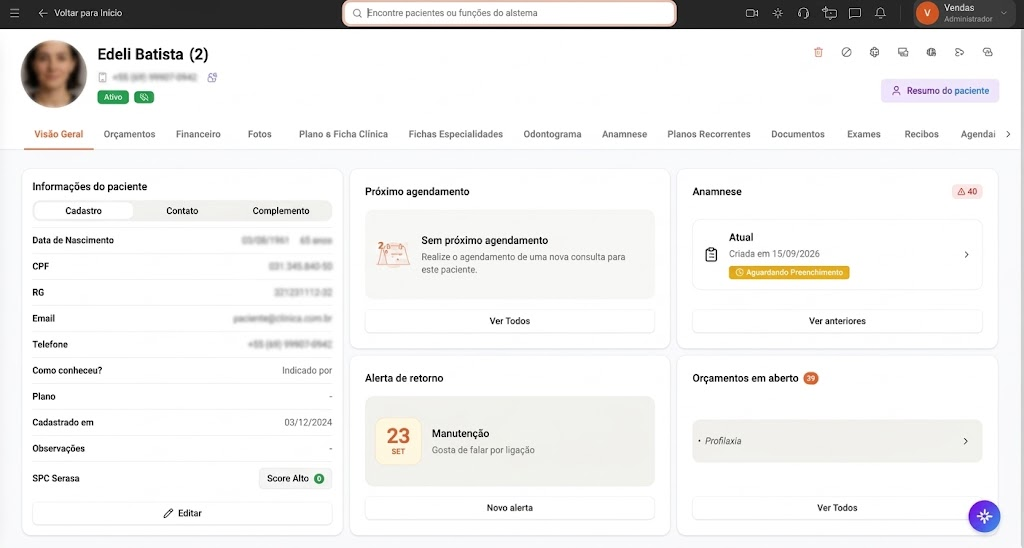Select the Odontograma tab

(552, 134)
